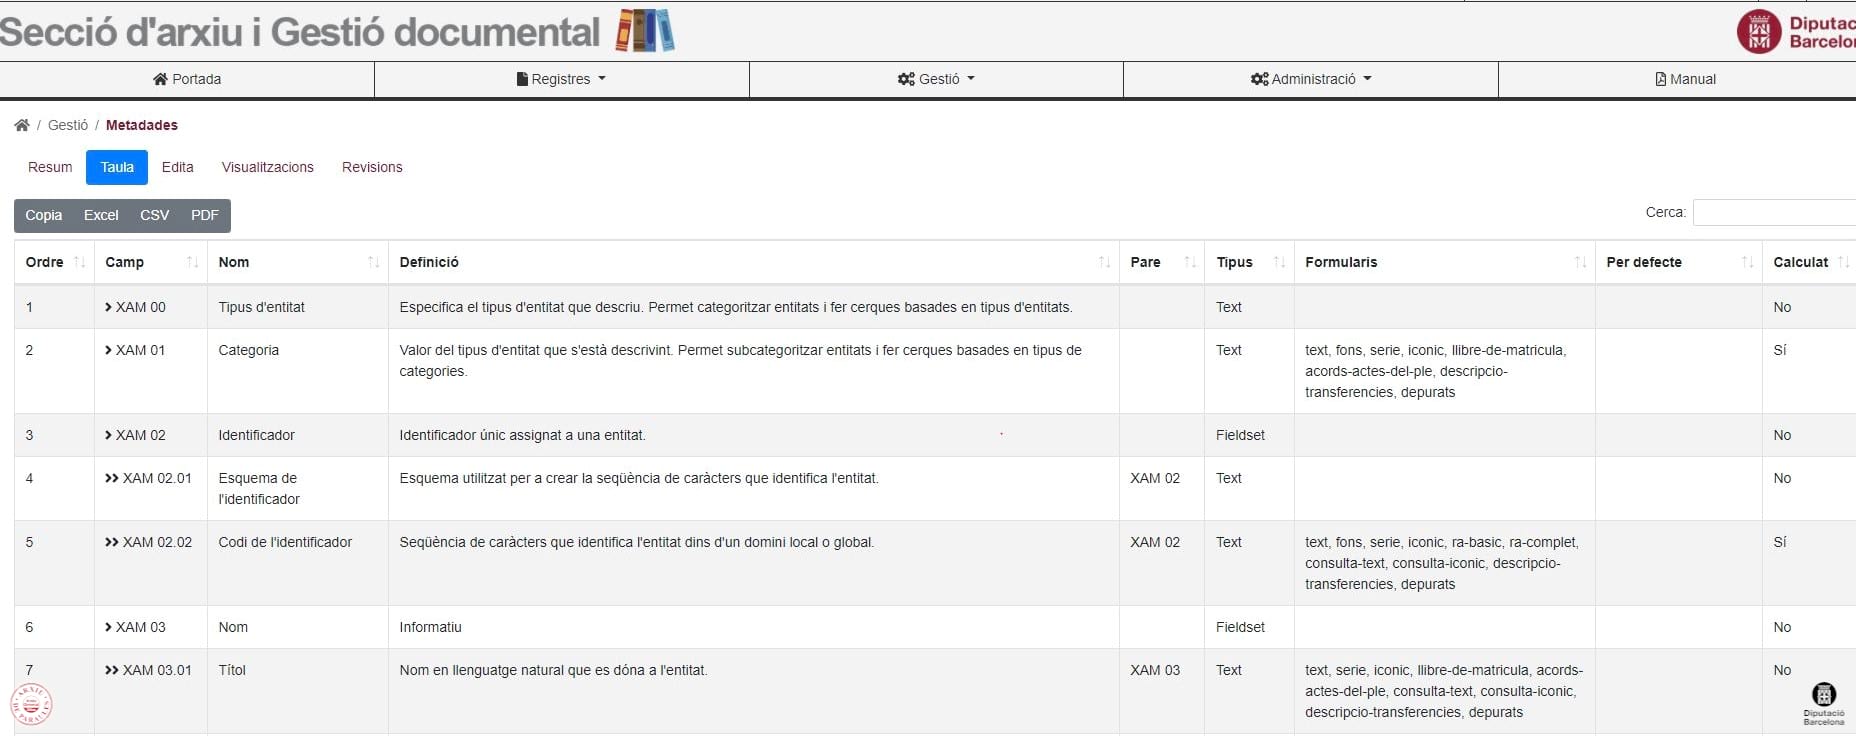Open the Registres dropdown menu
The image size is (1856, 736).
tap(562, 79)
